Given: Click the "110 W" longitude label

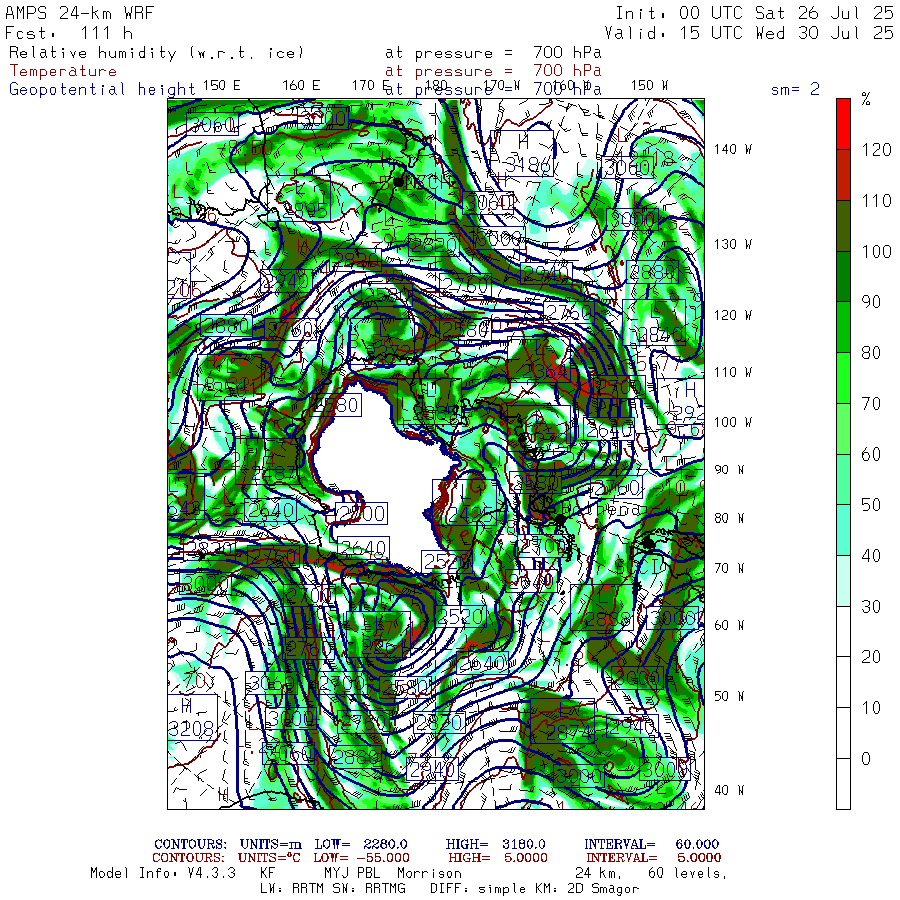Looking at the screenshot, I should tap(733, 372).
